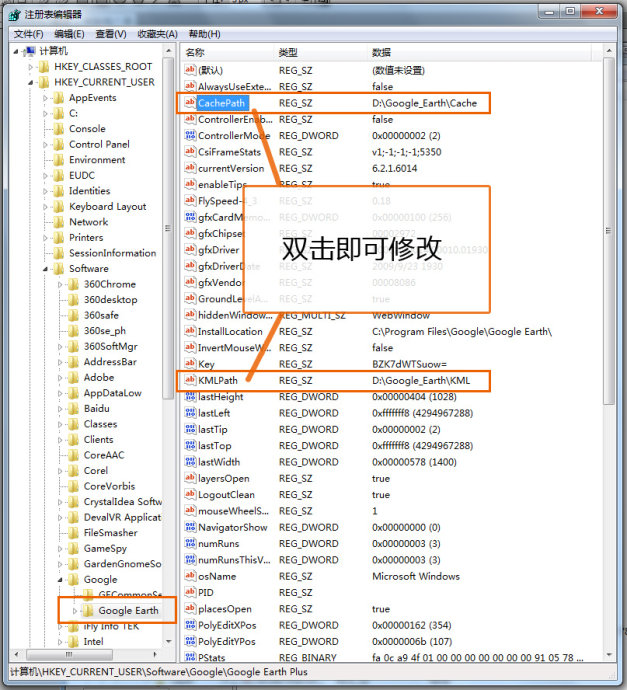Click the KMLPath string value icon
627x690 pixels.
pos(190,381)
